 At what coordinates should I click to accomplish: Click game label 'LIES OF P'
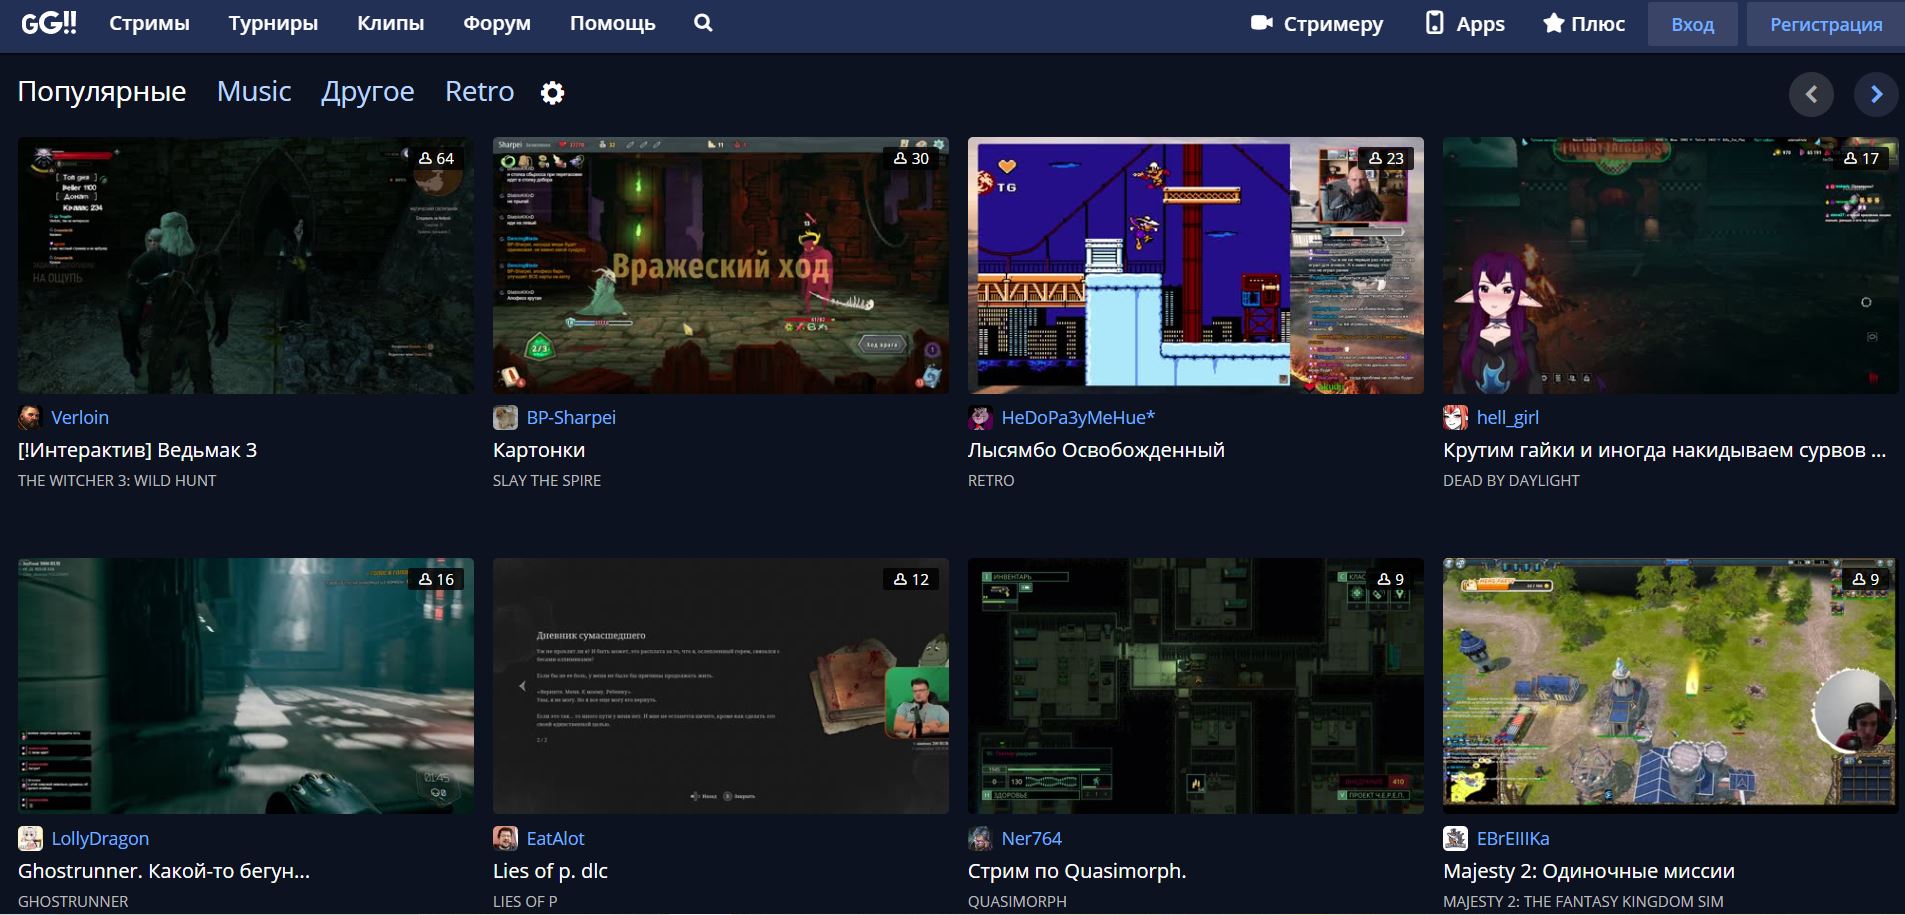[525, 901]
